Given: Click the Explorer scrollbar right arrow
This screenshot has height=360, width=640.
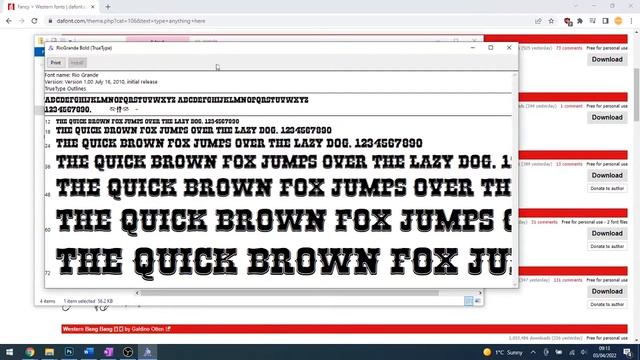Looking at the screenshot, I should pyautogui.click(x=480, y=293).
